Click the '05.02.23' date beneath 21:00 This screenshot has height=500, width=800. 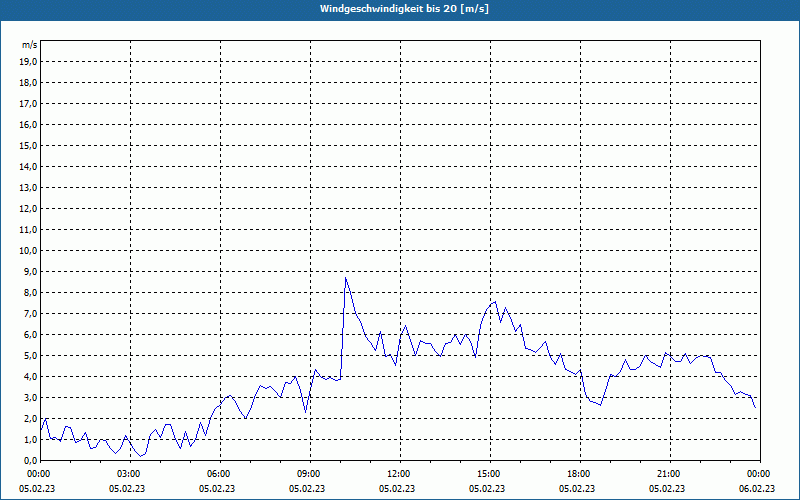coord(667,489)
